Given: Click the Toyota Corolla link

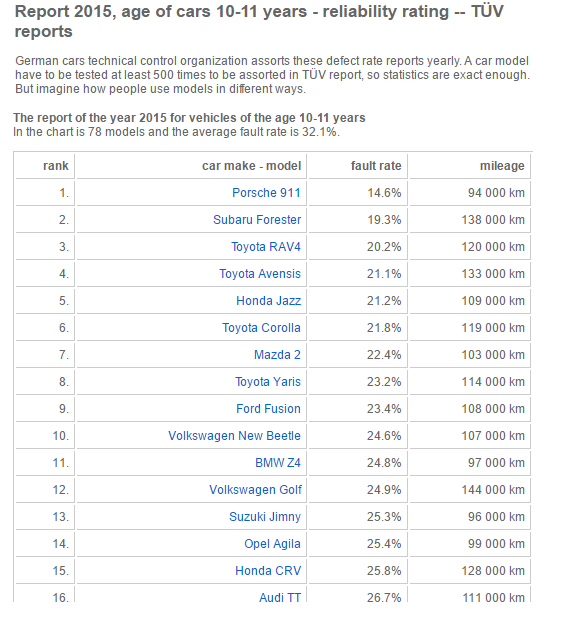Looking at the screenshot, I should click(261, 328).
